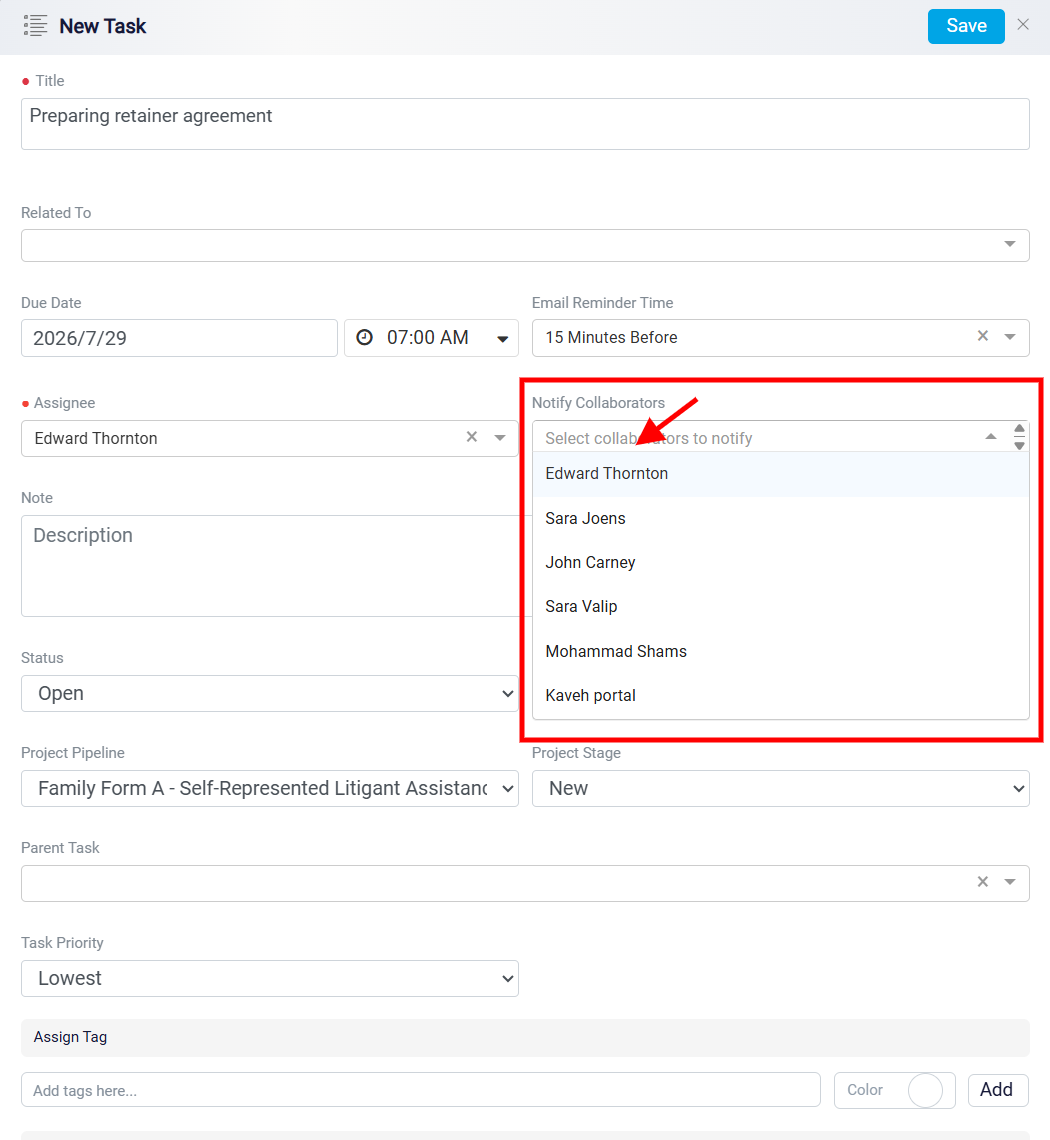Expand the 07:00 AM time dropdown
1050x1140 pixels.
[502, 339]
